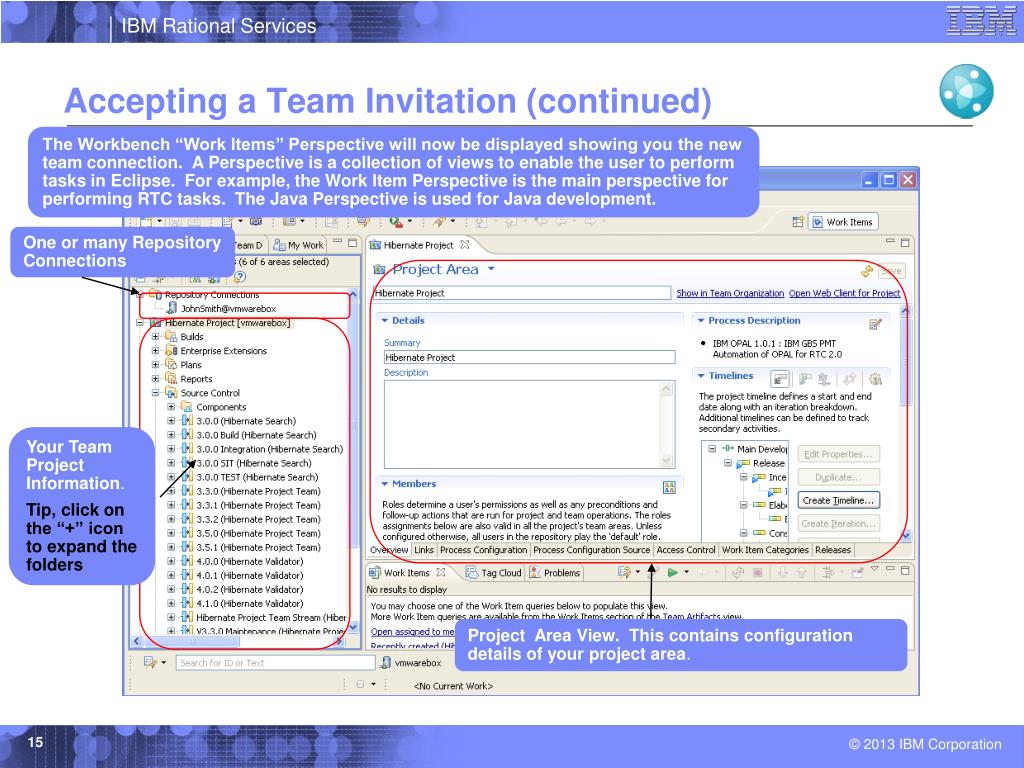
Task: Open the Access Control tab
Action: 686,550
